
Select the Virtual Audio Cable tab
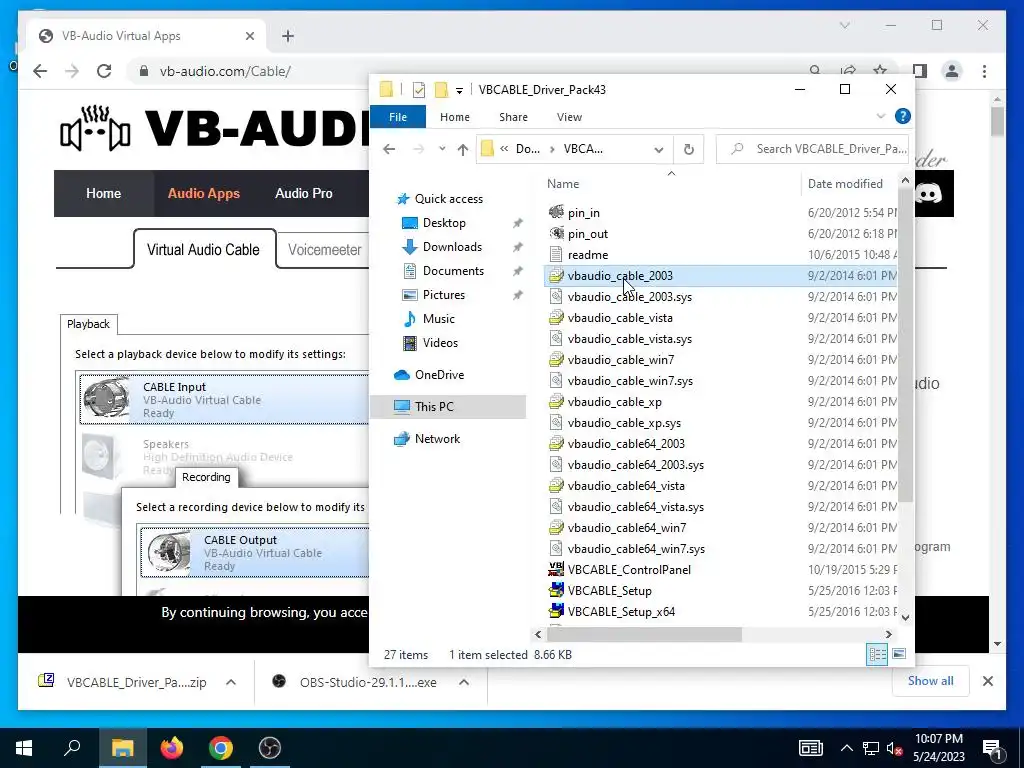(x=203, y=249)
